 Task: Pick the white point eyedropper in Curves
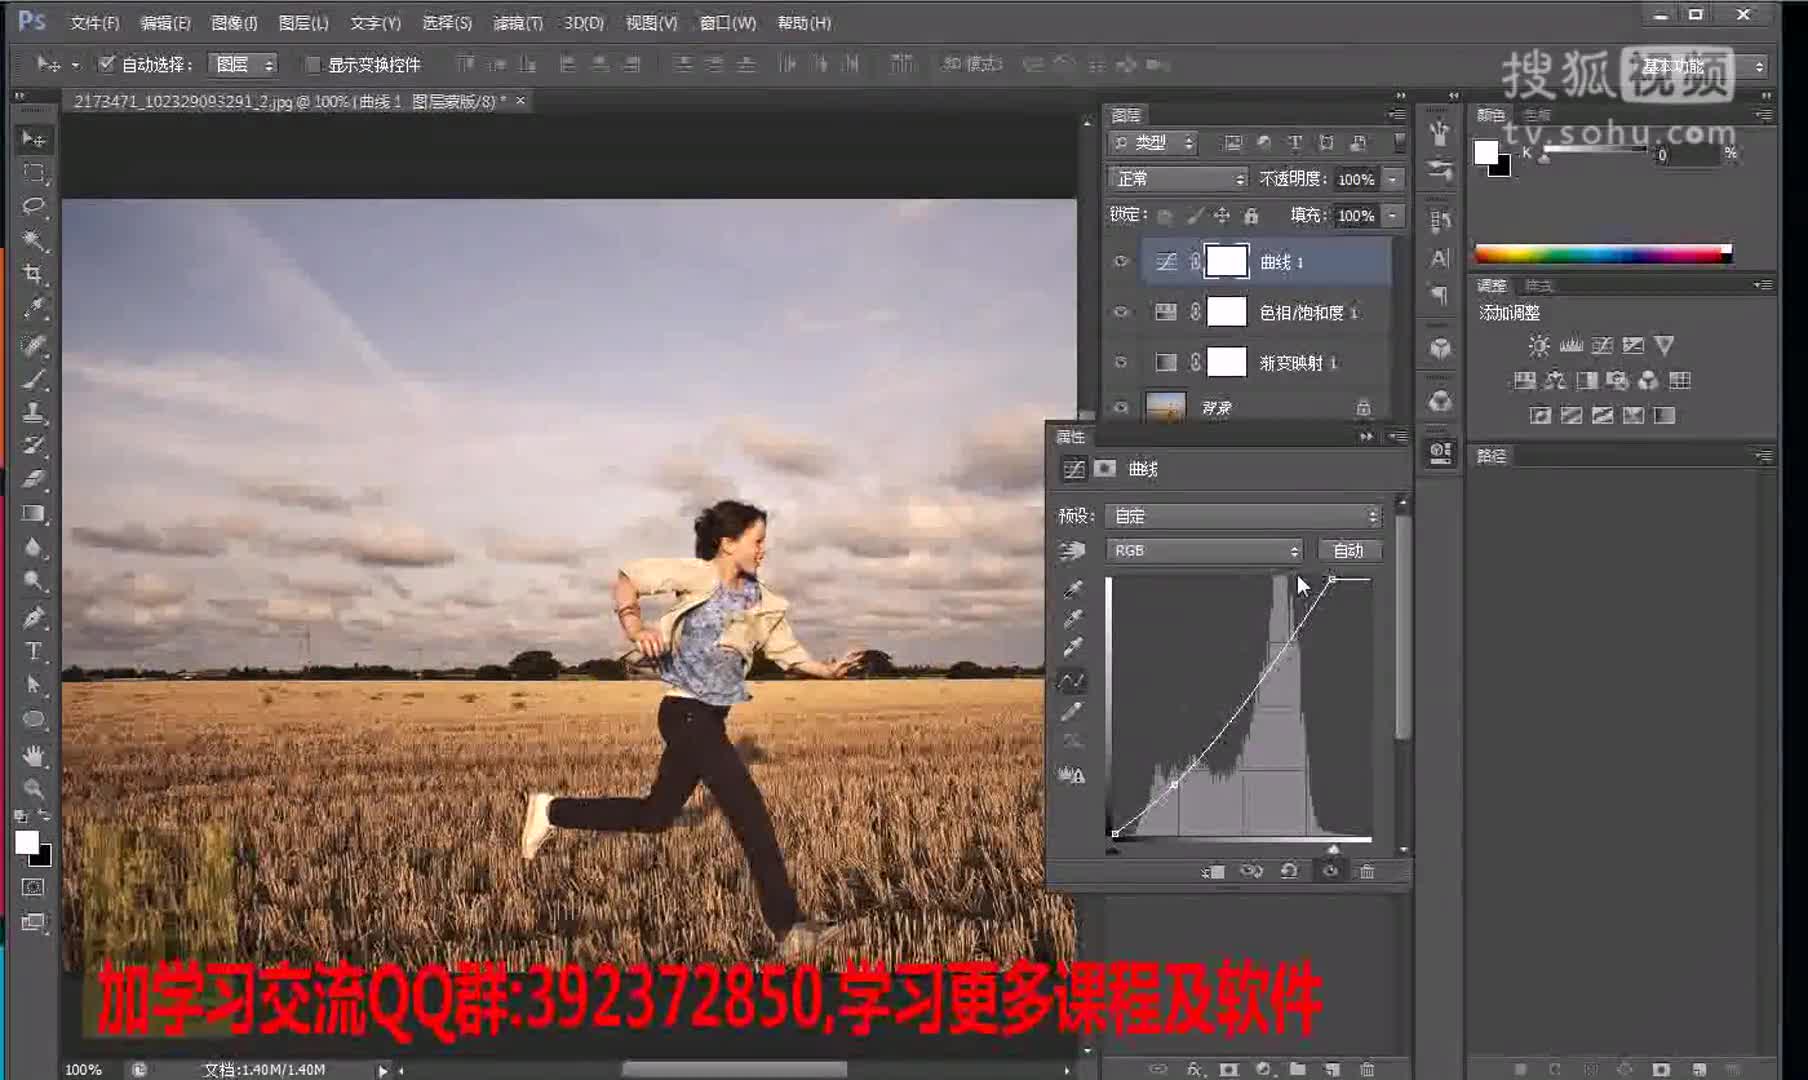pos(1072,648)
